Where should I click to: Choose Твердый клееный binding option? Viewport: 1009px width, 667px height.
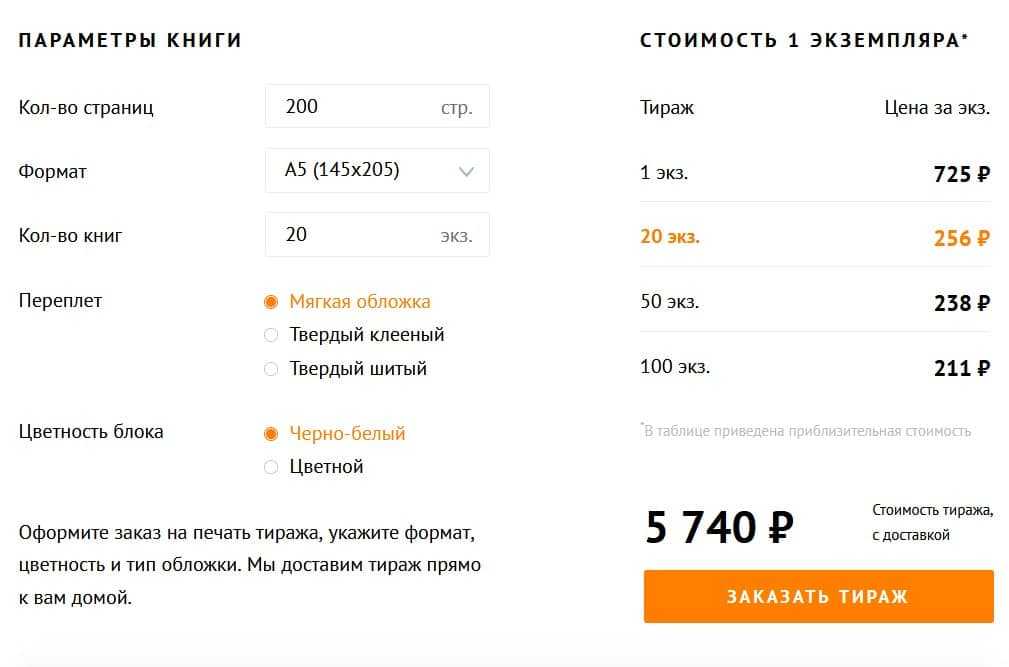tap(271, 336)
